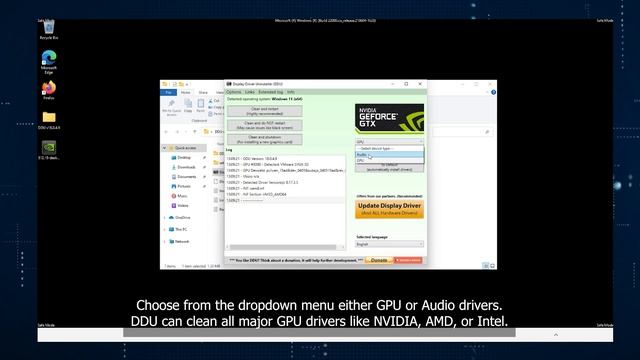Image resolution: width=640 pixels, height=360 pixels.
Task: Click This PC icon in Explorer
Action: [x=171, y=229]
